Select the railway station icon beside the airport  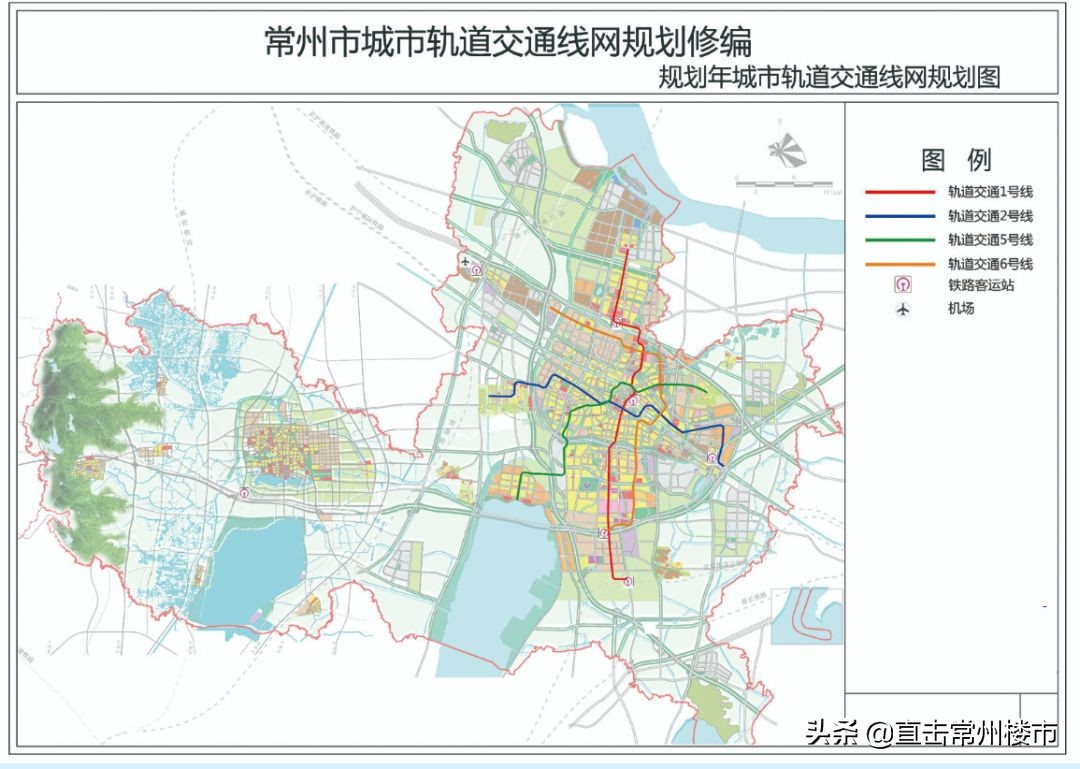(476, 271)
